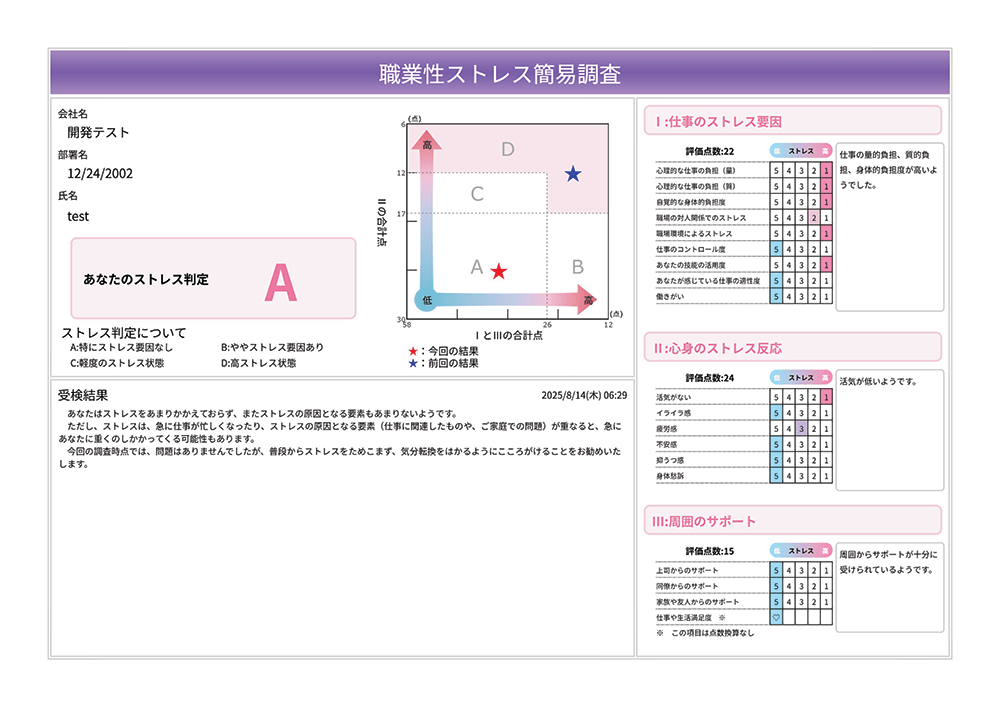Screen dimensions: 1000x702
Task: Click the stress gradient bar above section Ⅰ scores
Action: tap(801, 151)
